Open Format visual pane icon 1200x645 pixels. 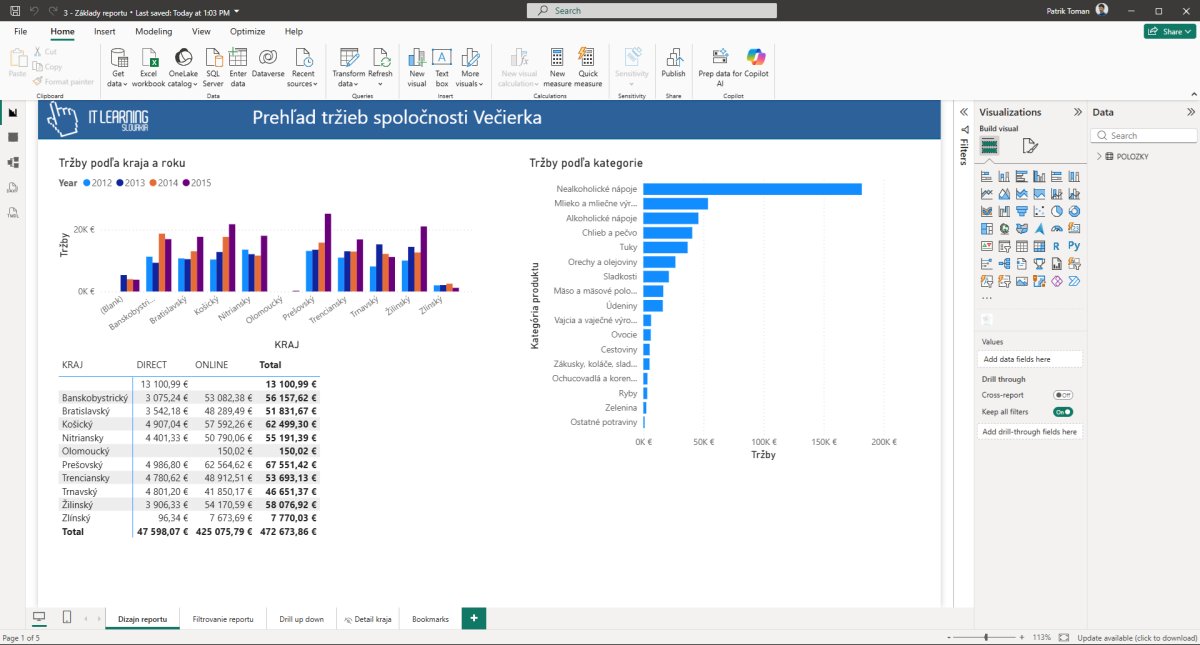[x=1030, y=146]
